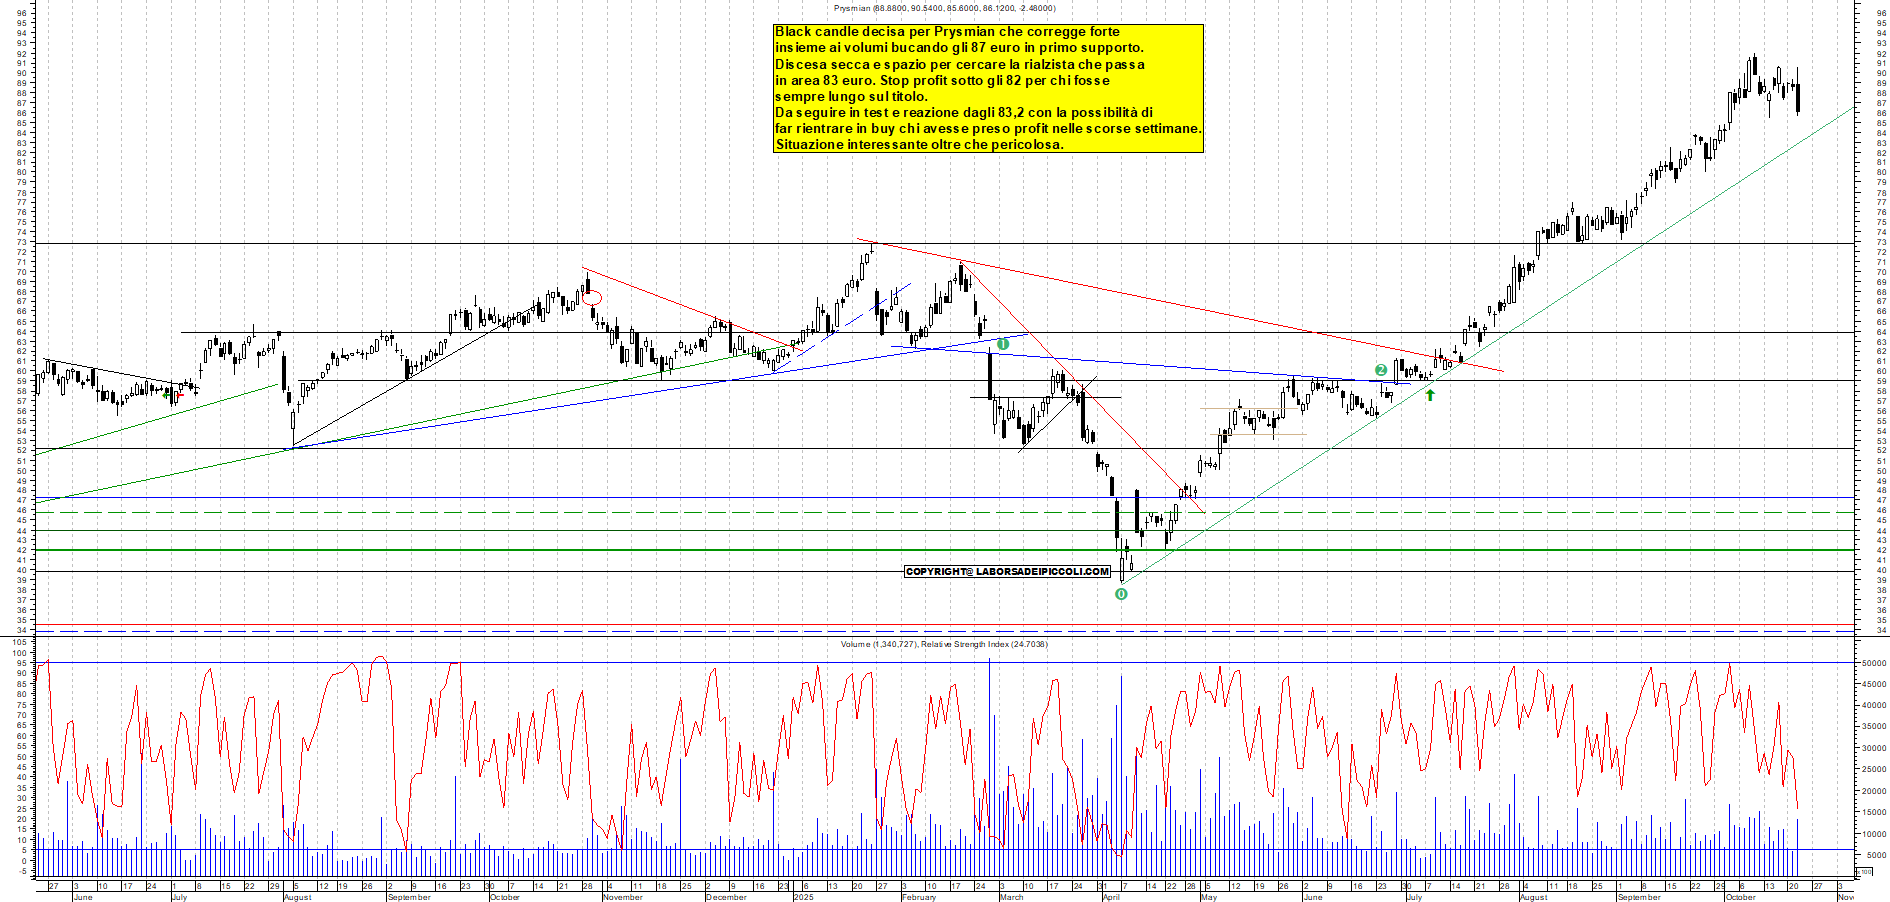Click the red ellipse annotation on chart
This screenshot has height=902, width=1890.
(x=592, y=297)
